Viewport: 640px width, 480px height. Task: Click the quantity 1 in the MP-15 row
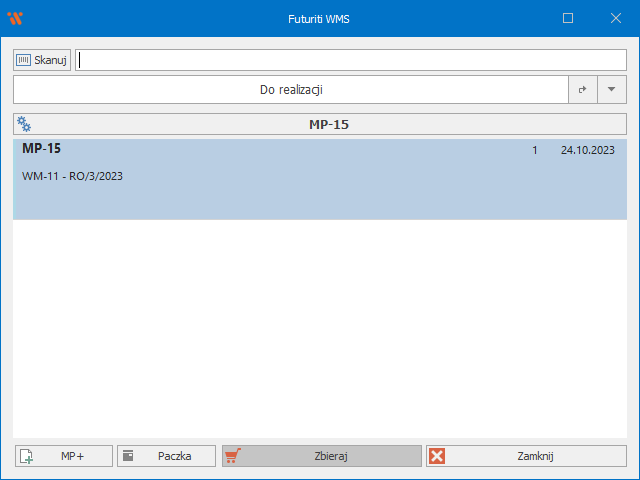tap(535, 150)
